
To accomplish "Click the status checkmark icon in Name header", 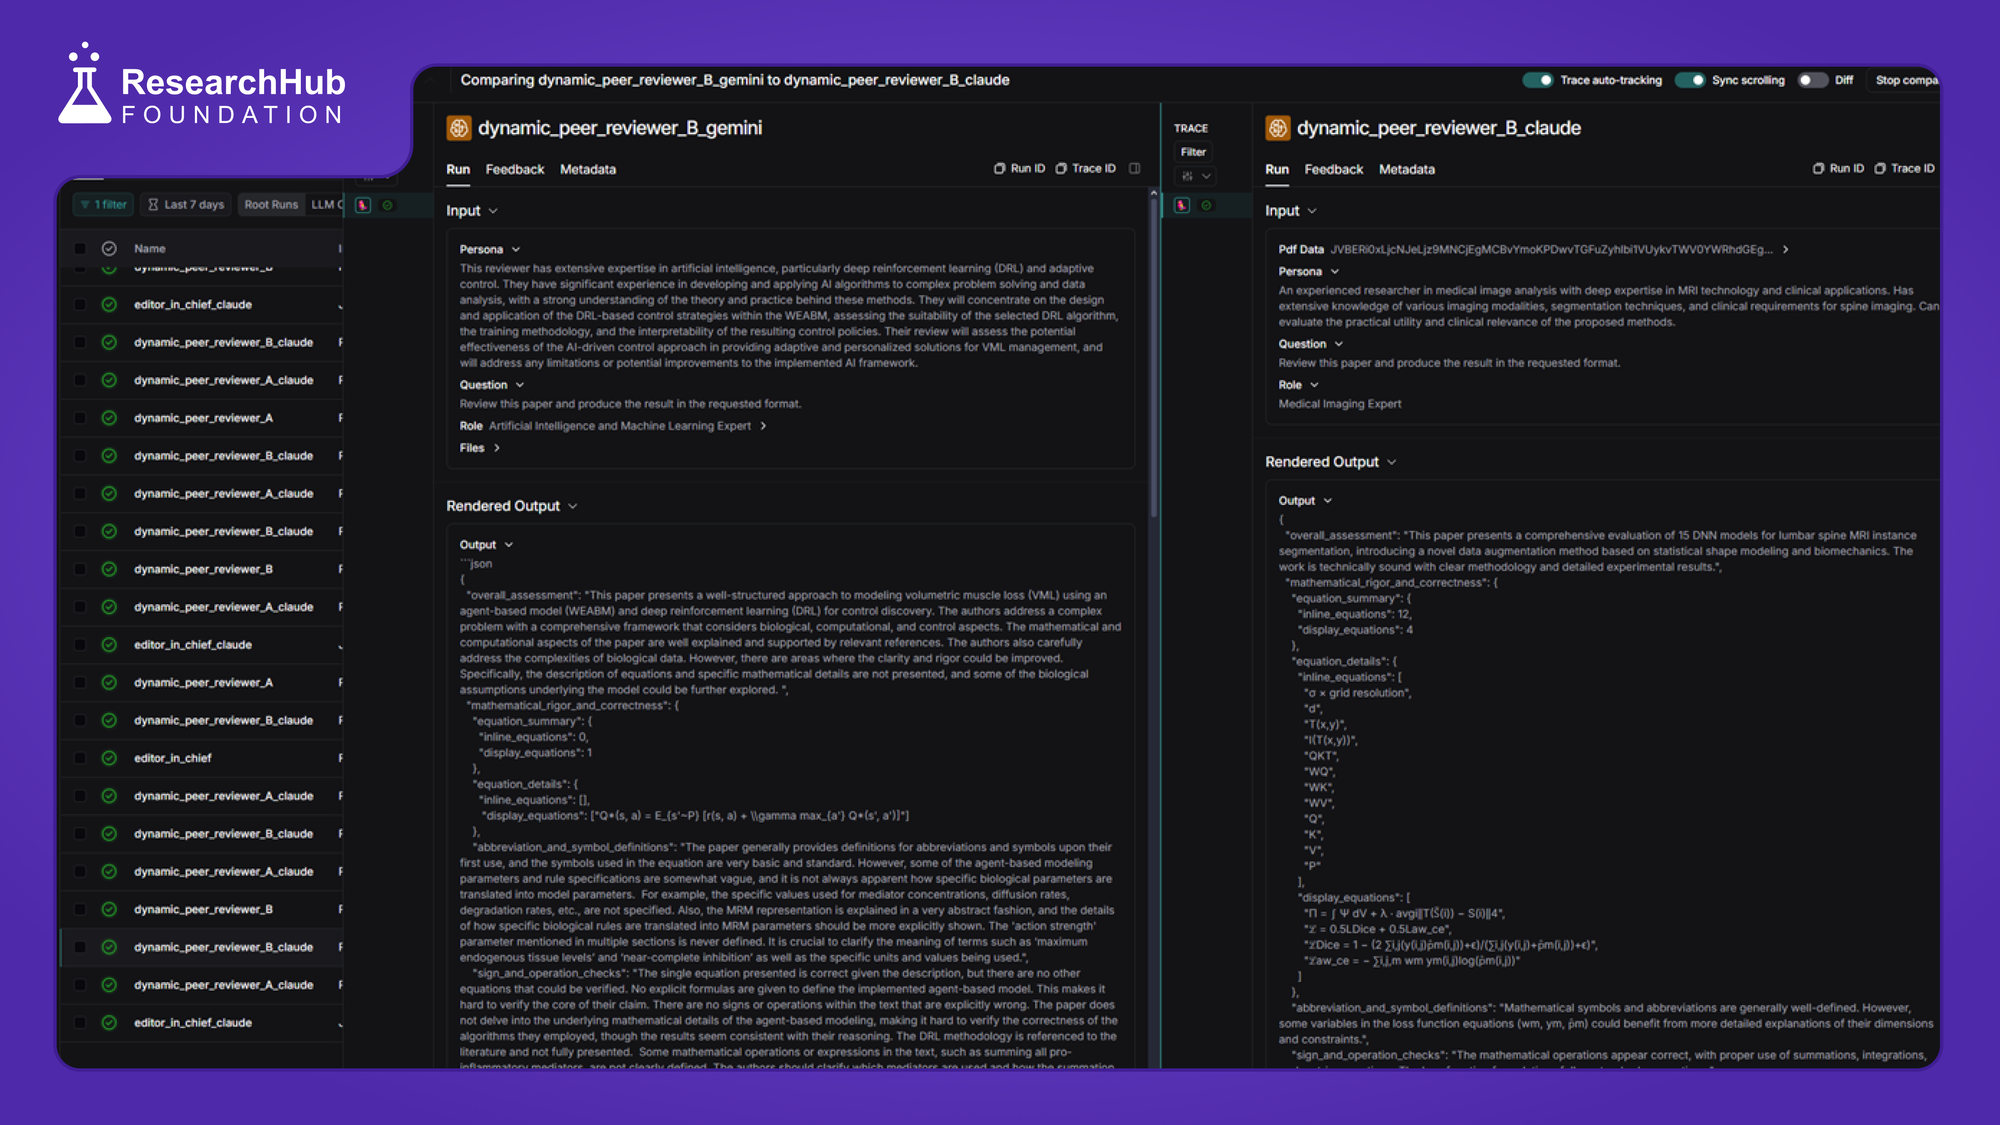I will [x=109, y=248].
